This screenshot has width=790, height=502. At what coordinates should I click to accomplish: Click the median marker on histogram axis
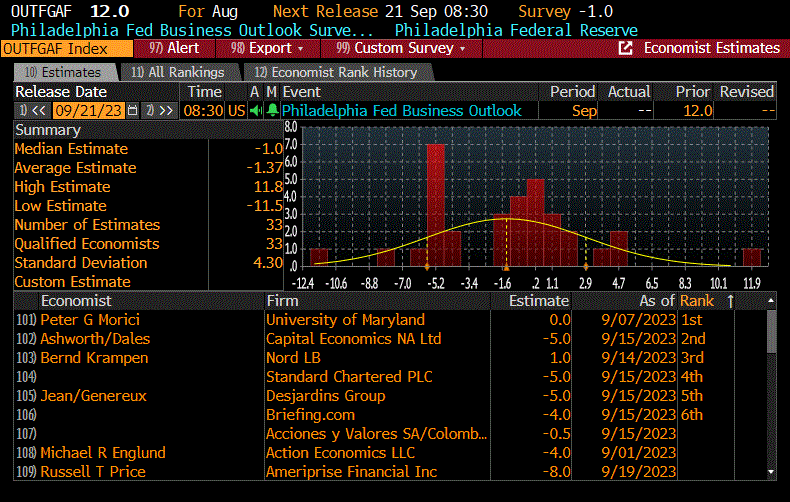click(506, 267)
